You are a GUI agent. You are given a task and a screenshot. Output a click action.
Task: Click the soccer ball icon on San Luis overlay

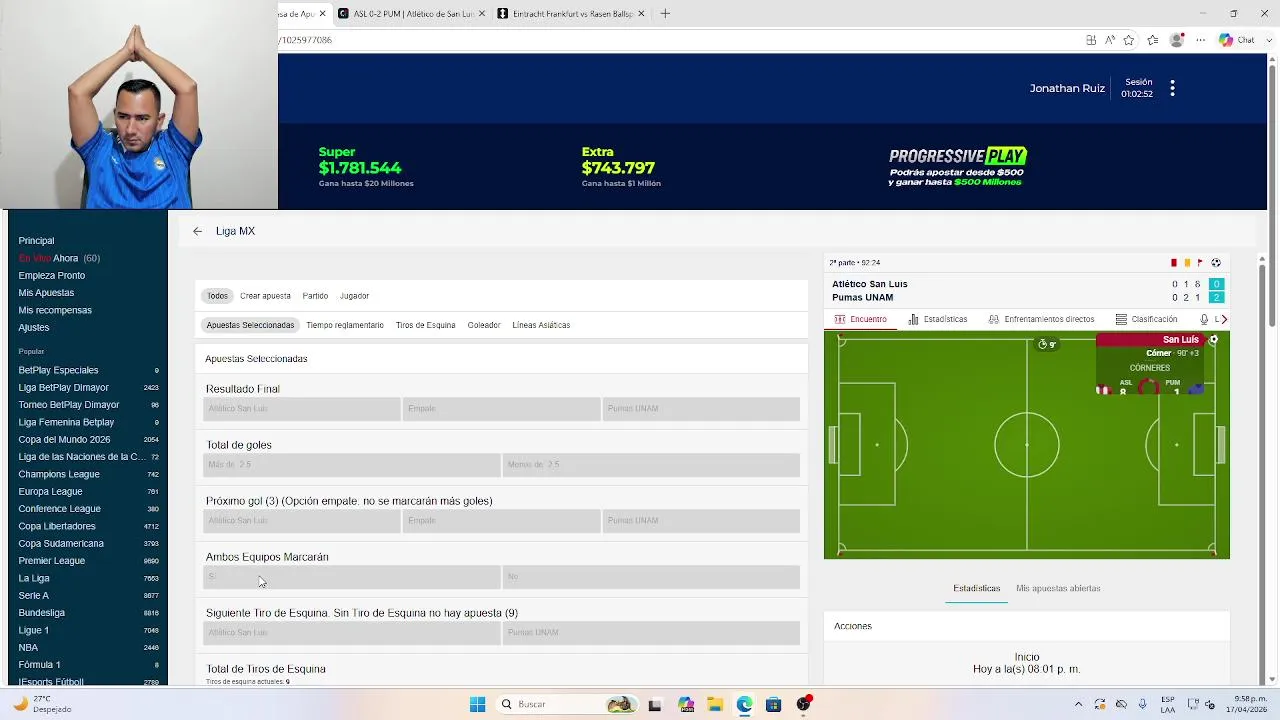pos(1214,340)
